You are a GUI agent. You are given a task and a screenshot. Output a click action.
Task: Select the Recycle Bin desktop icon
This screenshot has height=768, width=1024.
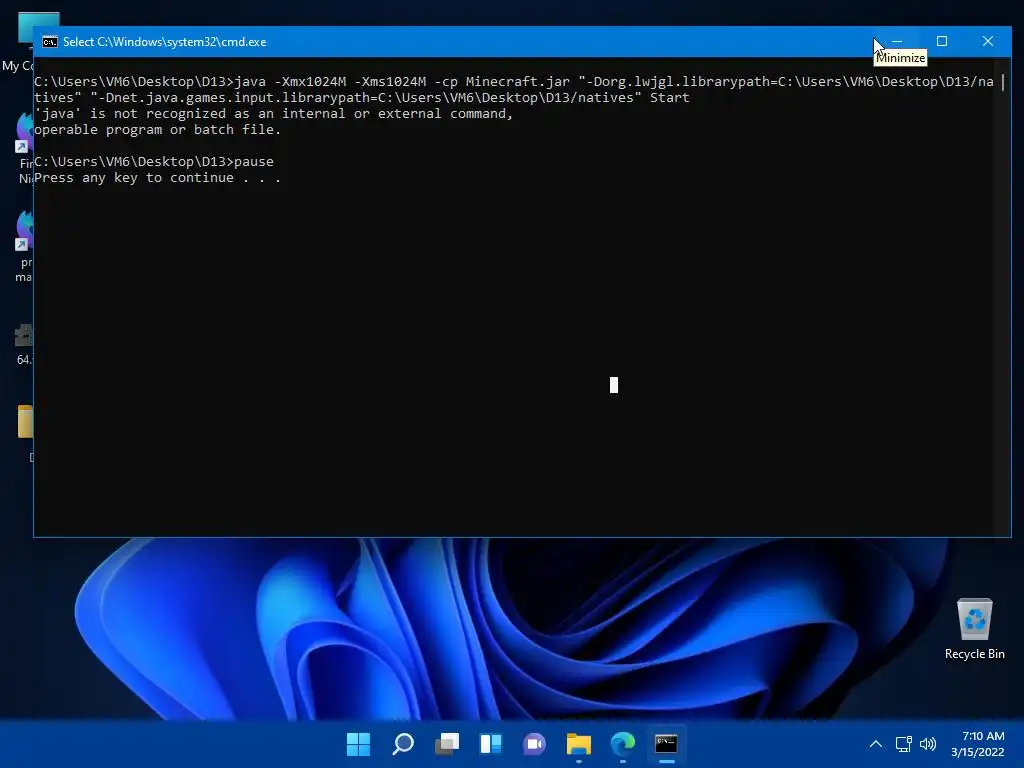coord(974,628)
